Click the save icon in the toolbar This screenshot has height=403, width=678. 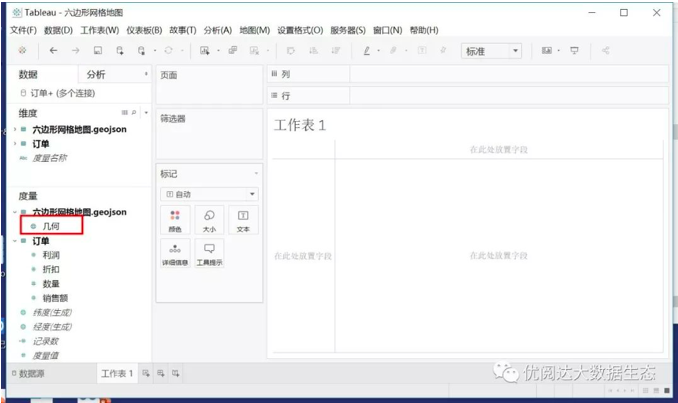pos(97,50)
